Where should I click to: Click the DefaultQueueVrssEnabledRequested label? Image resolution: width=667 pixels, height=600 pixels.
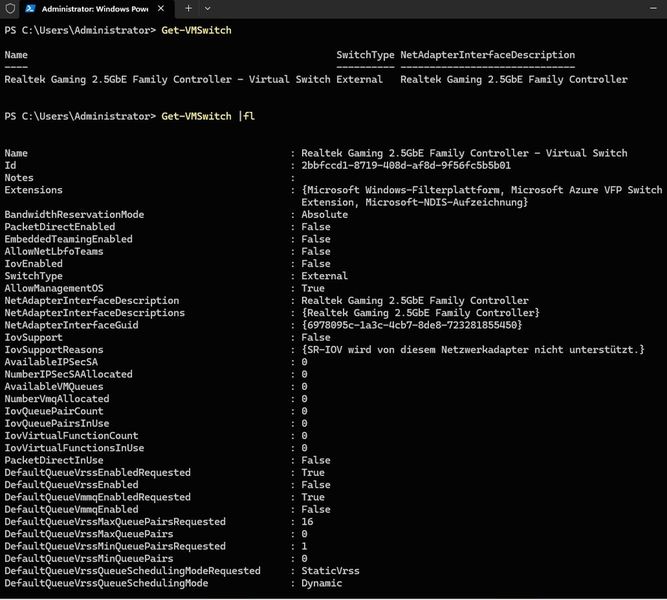[98, 473]
